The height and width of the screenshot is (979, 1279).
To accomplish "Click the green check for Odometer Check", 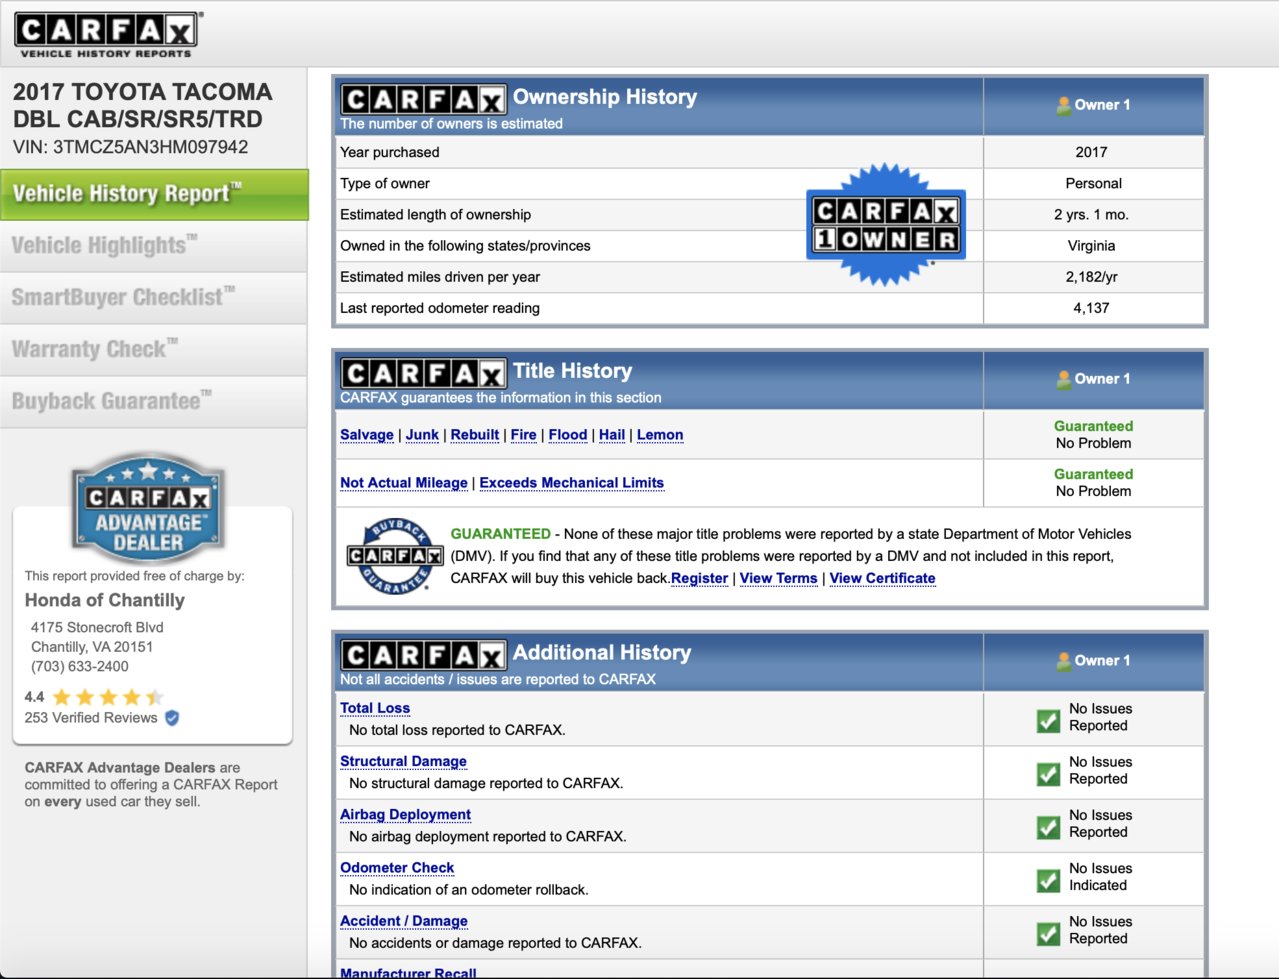I will point(1048,880).
